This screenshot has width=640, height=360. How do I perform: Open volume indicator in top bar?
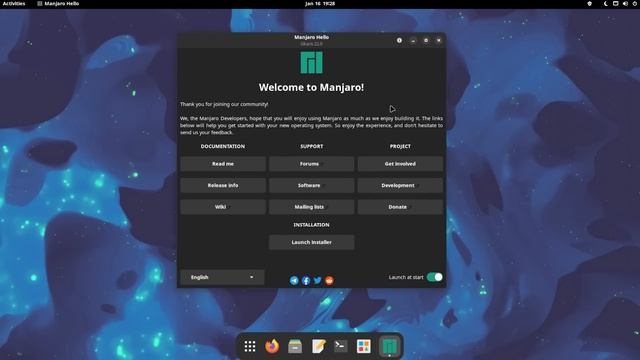(x=625, y=4)
